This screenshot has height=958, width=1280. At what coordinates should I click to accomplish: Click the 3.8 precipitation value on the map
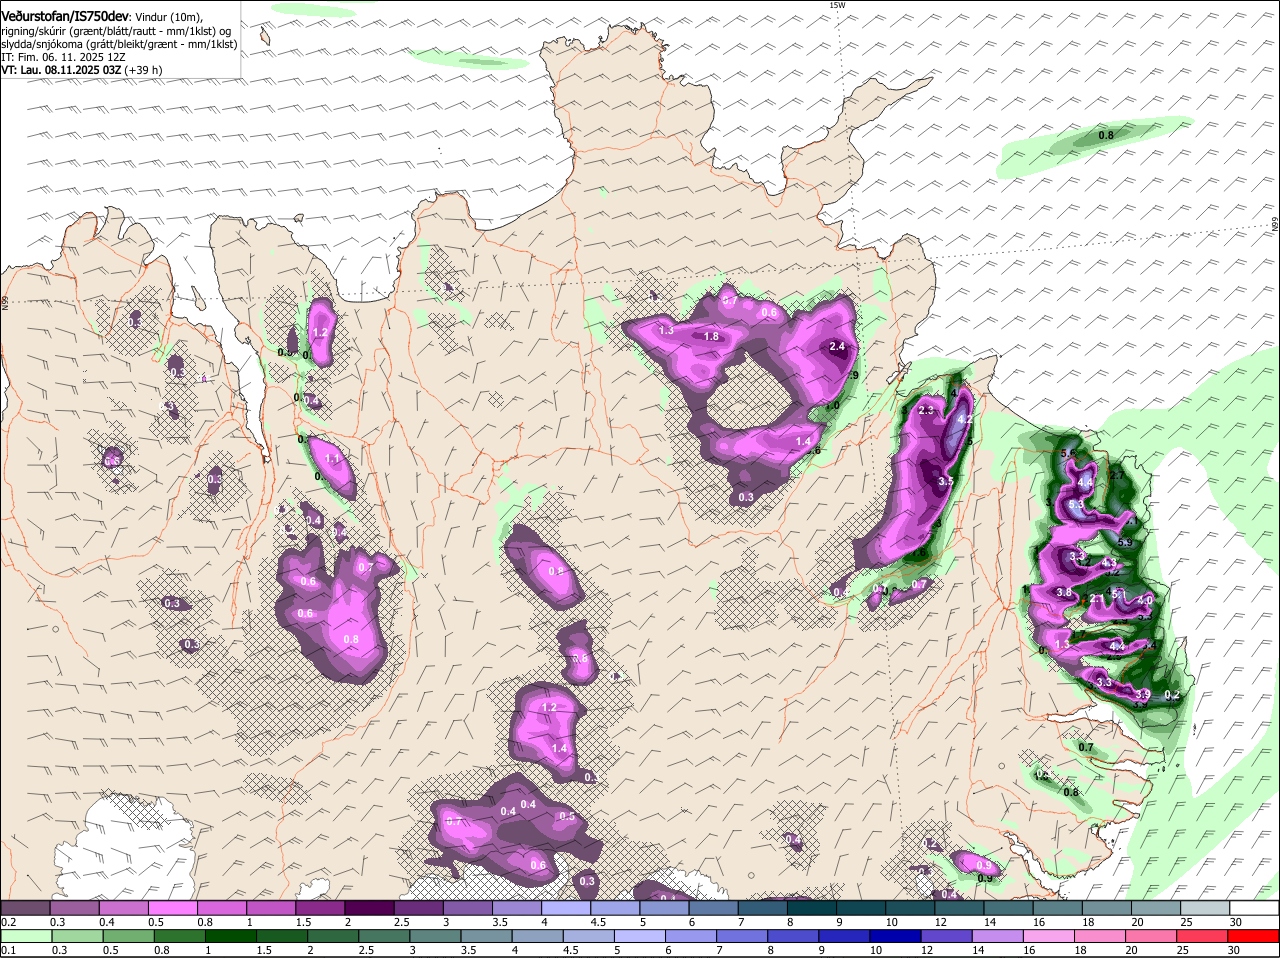click(x=1064, y=593)
